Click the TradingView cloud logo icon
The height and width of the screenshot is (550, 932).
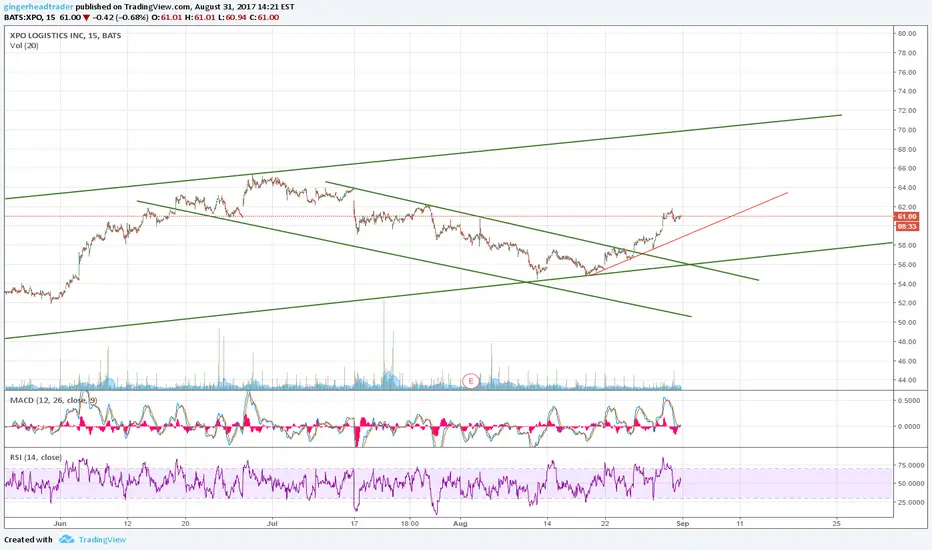[67, 539]
